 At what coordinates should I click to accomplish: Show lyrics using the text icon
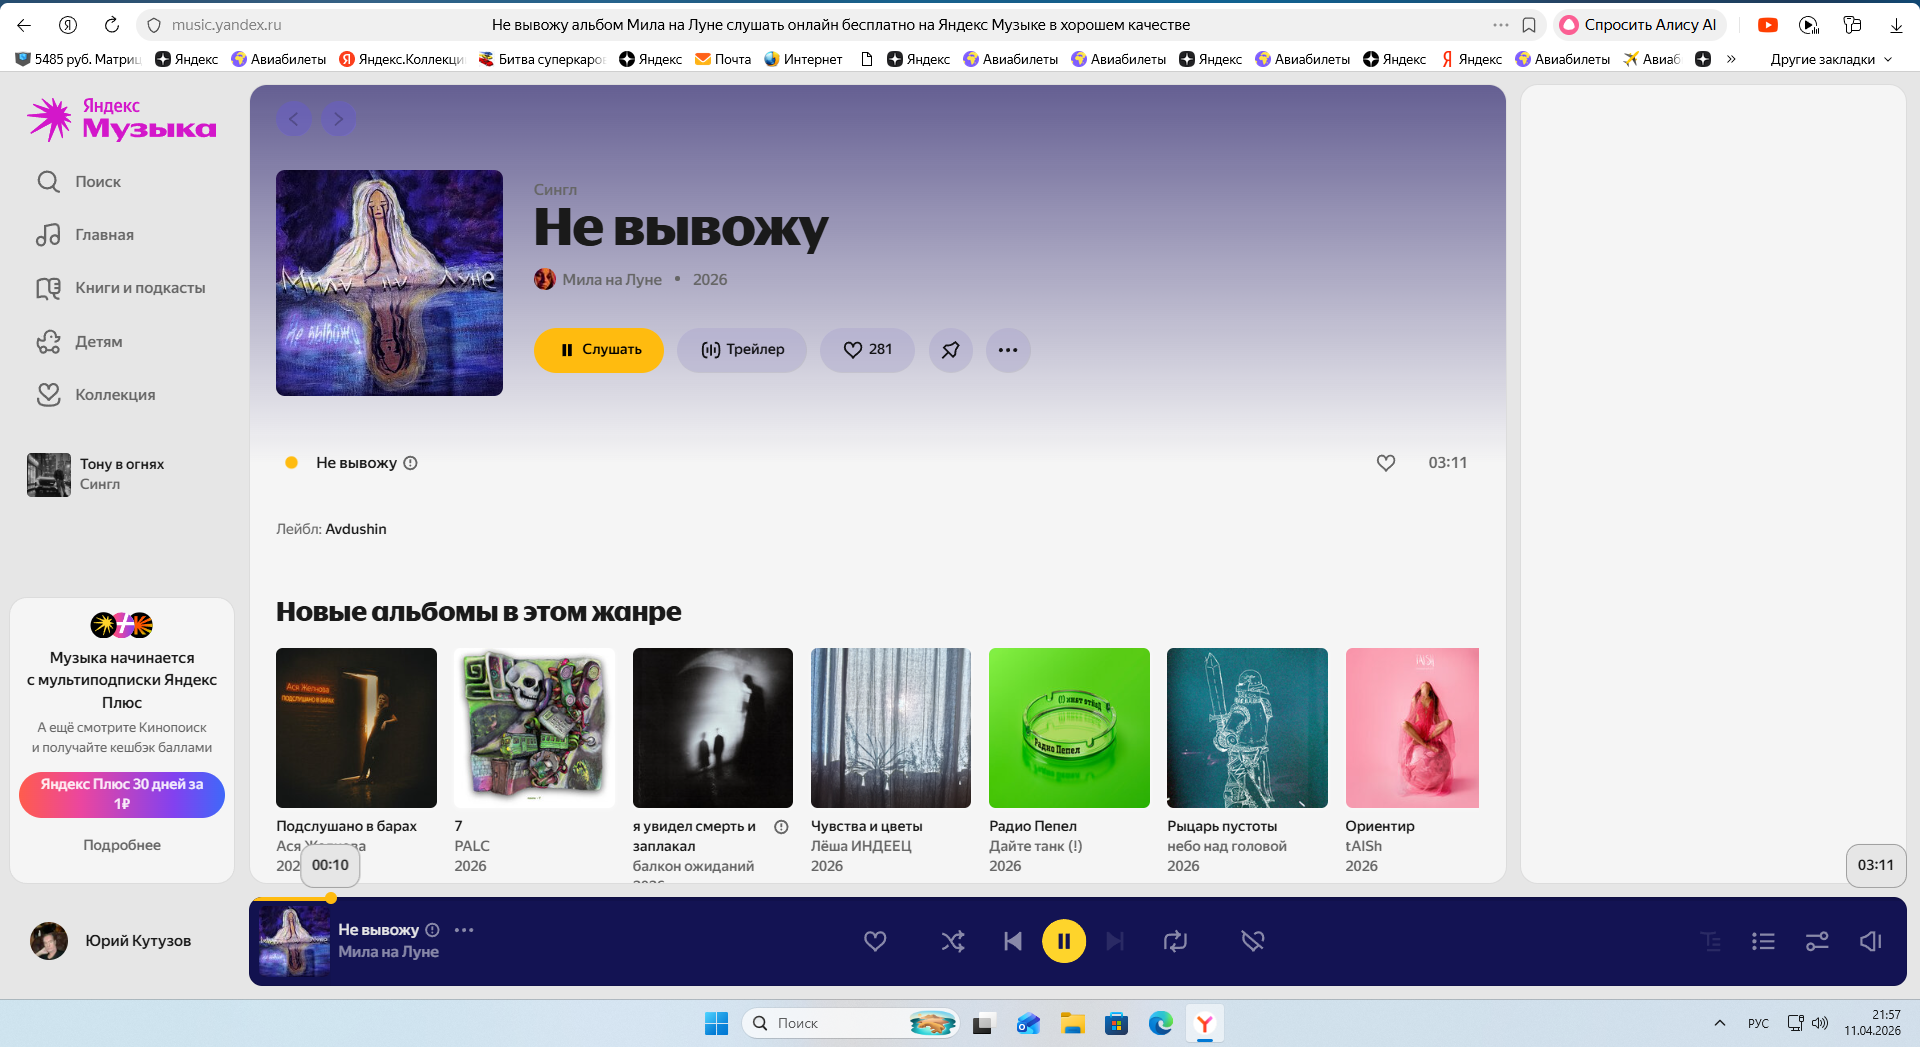pos(1711,941)
